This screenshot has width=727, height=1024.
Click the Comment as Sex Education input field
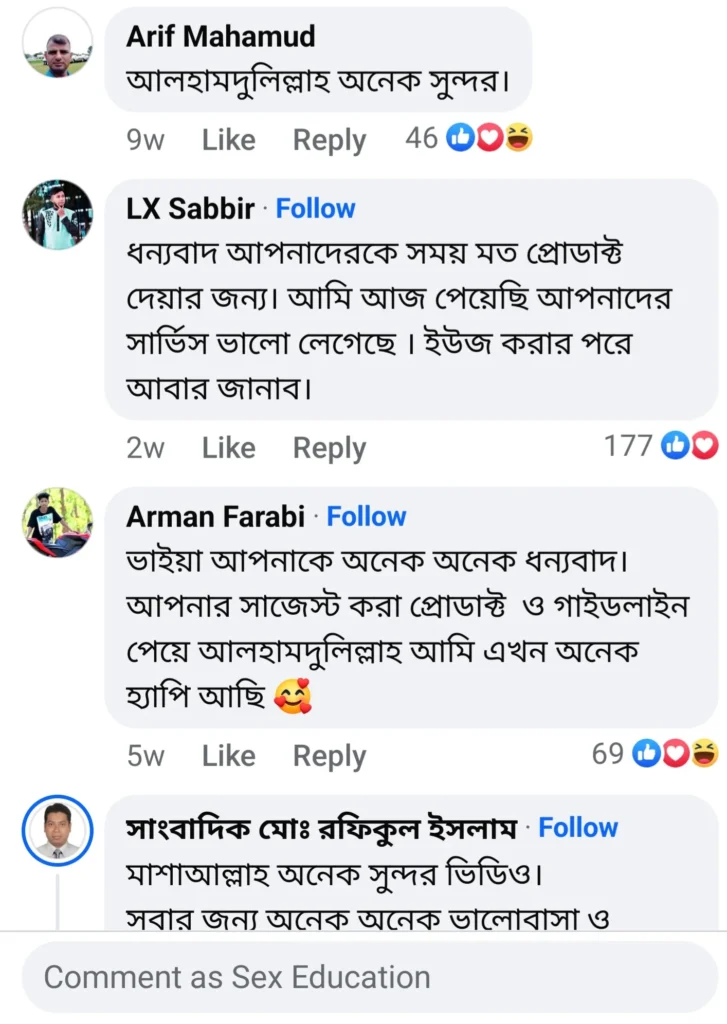coord(363,977)
